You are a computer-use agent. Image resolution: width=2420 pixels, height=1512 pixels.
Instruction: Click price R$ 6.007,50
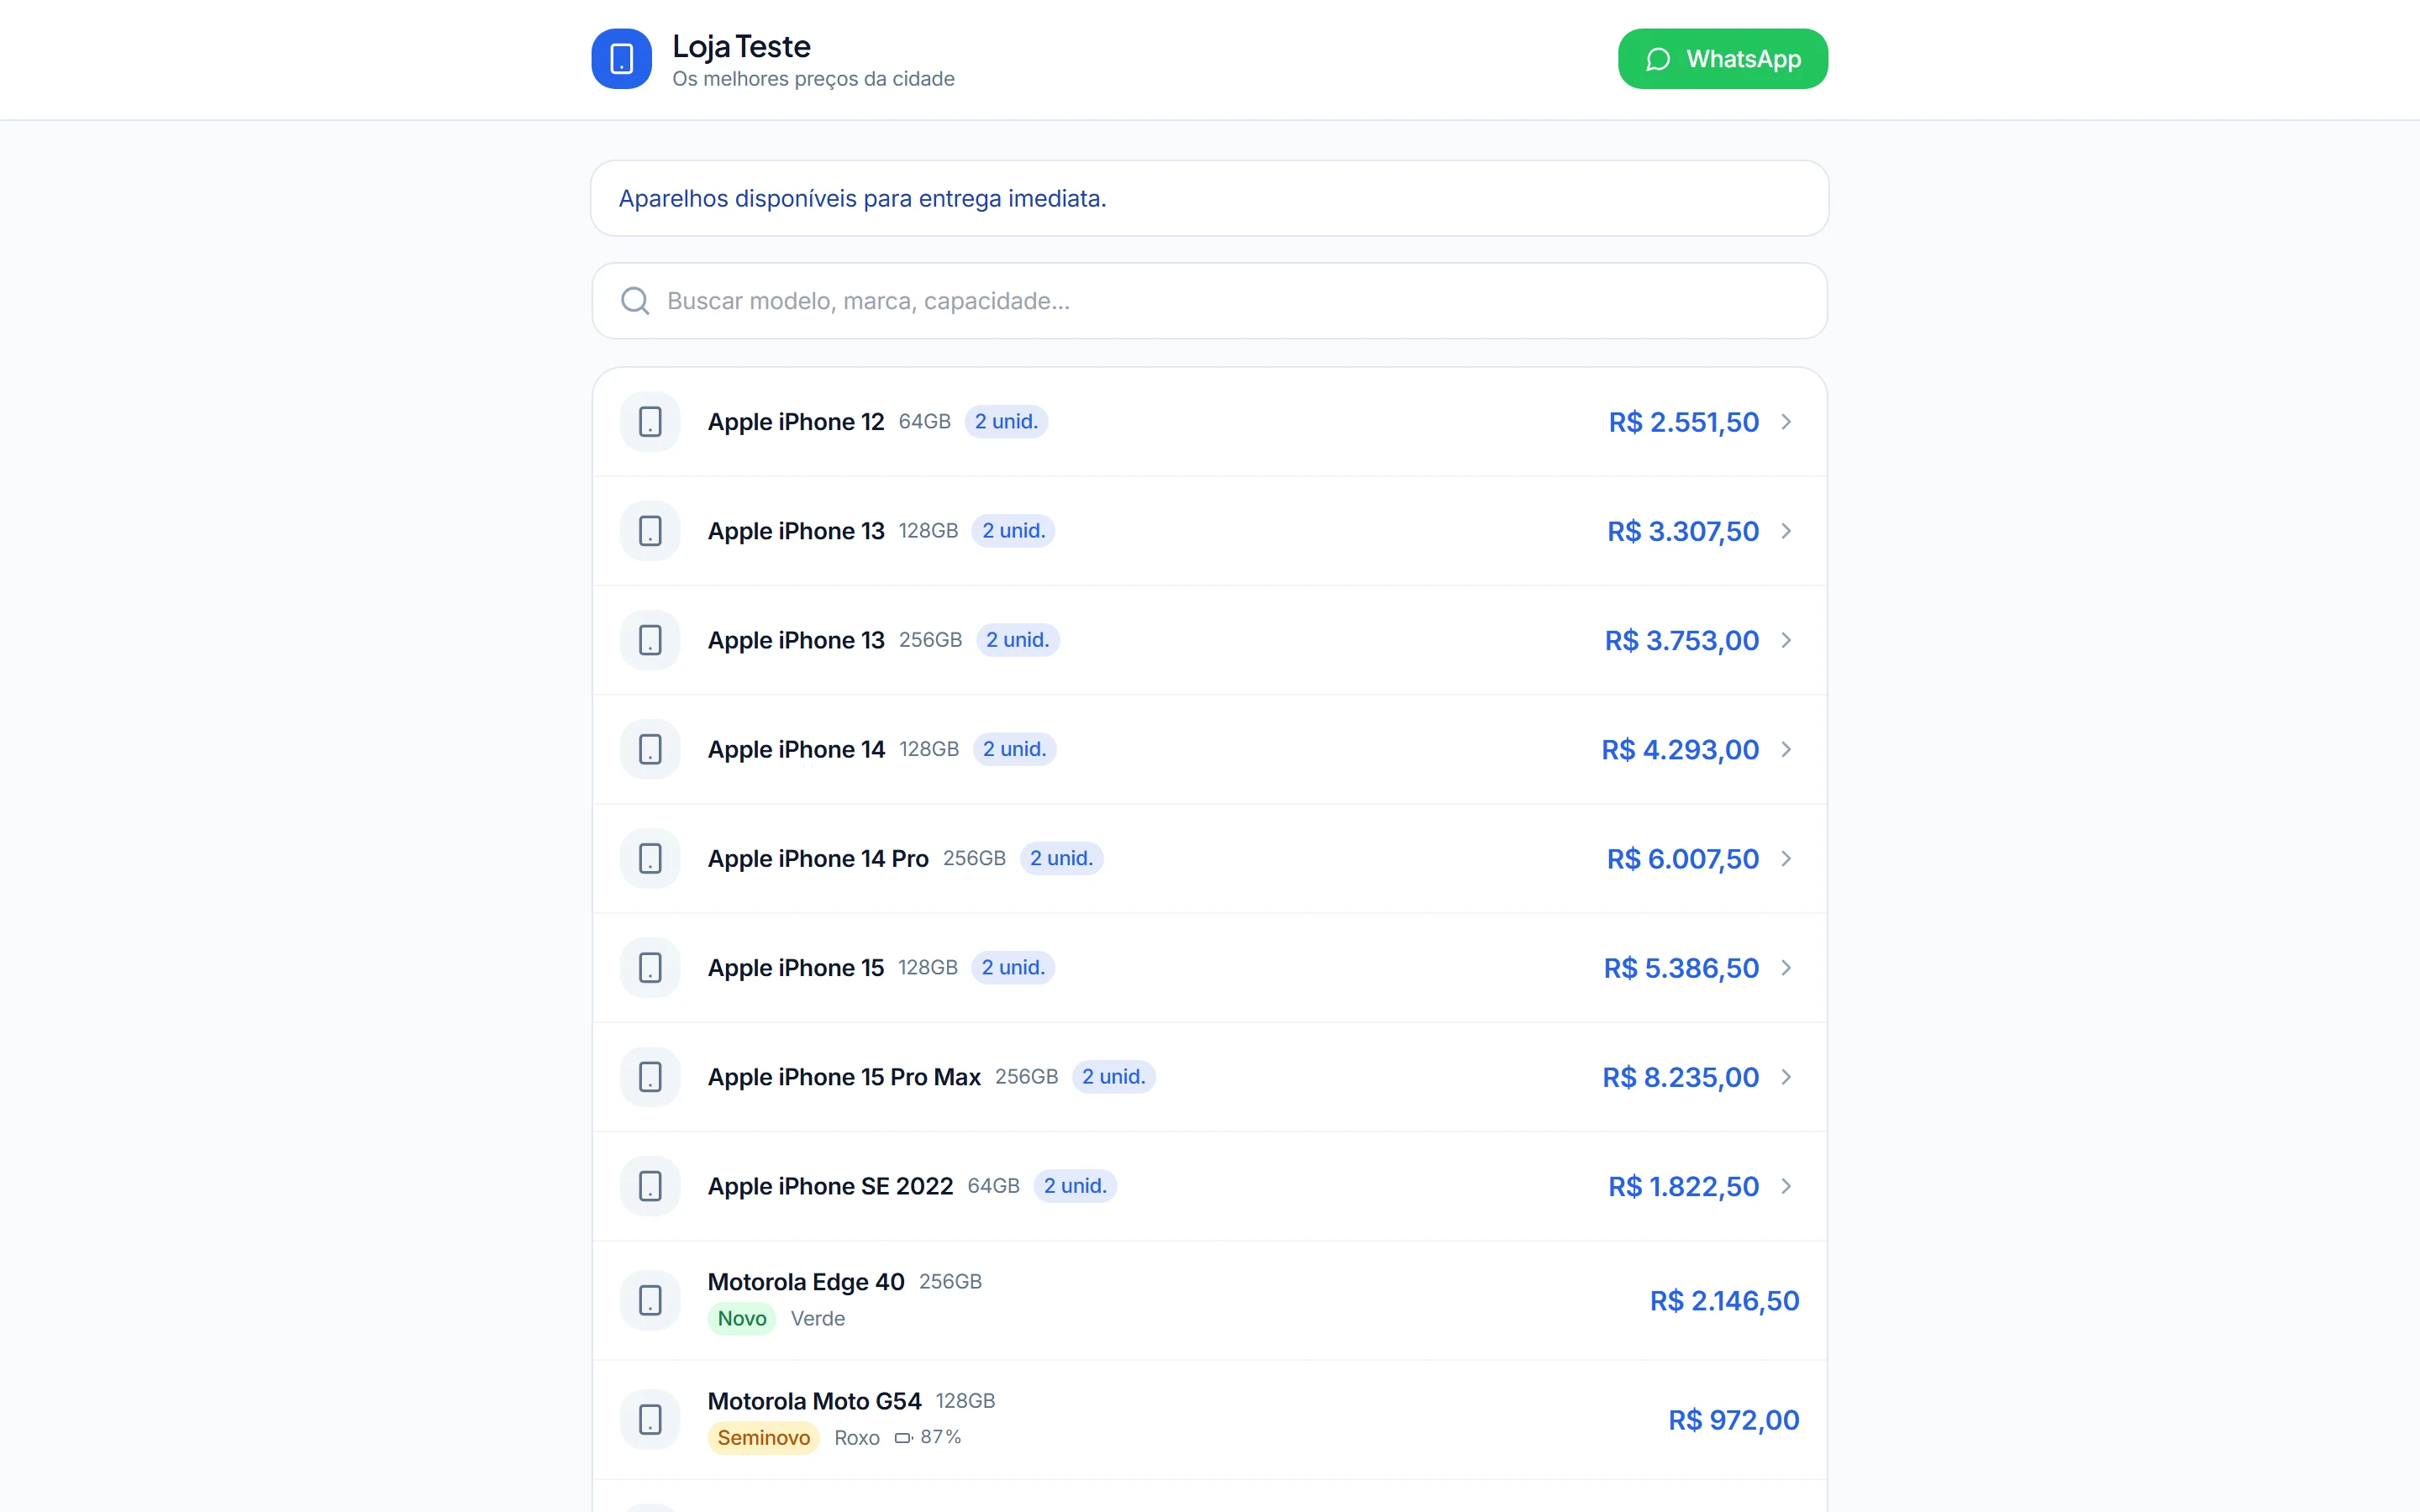1683,858
